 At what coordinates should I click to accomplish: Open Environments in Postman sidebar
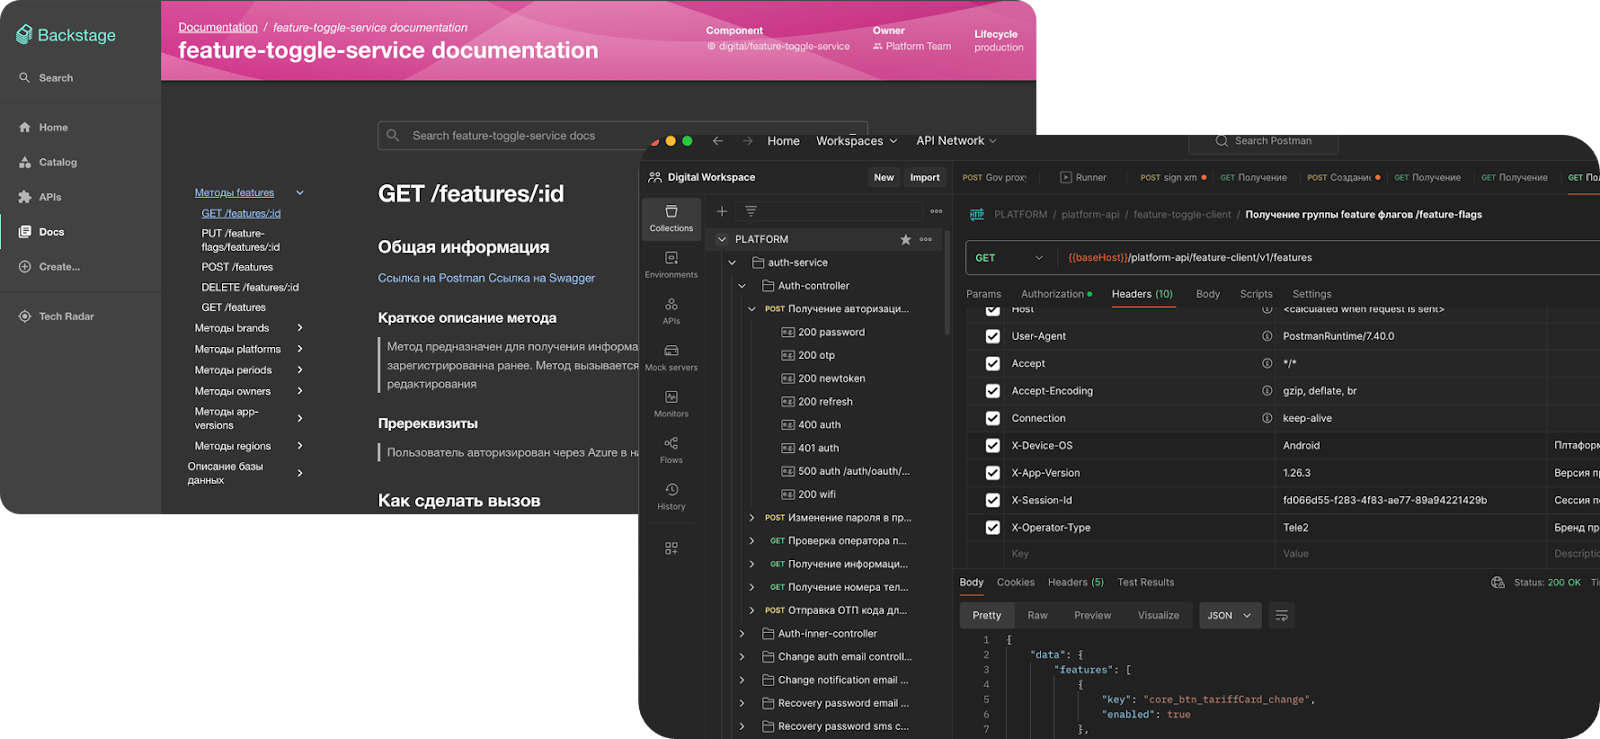671,265
